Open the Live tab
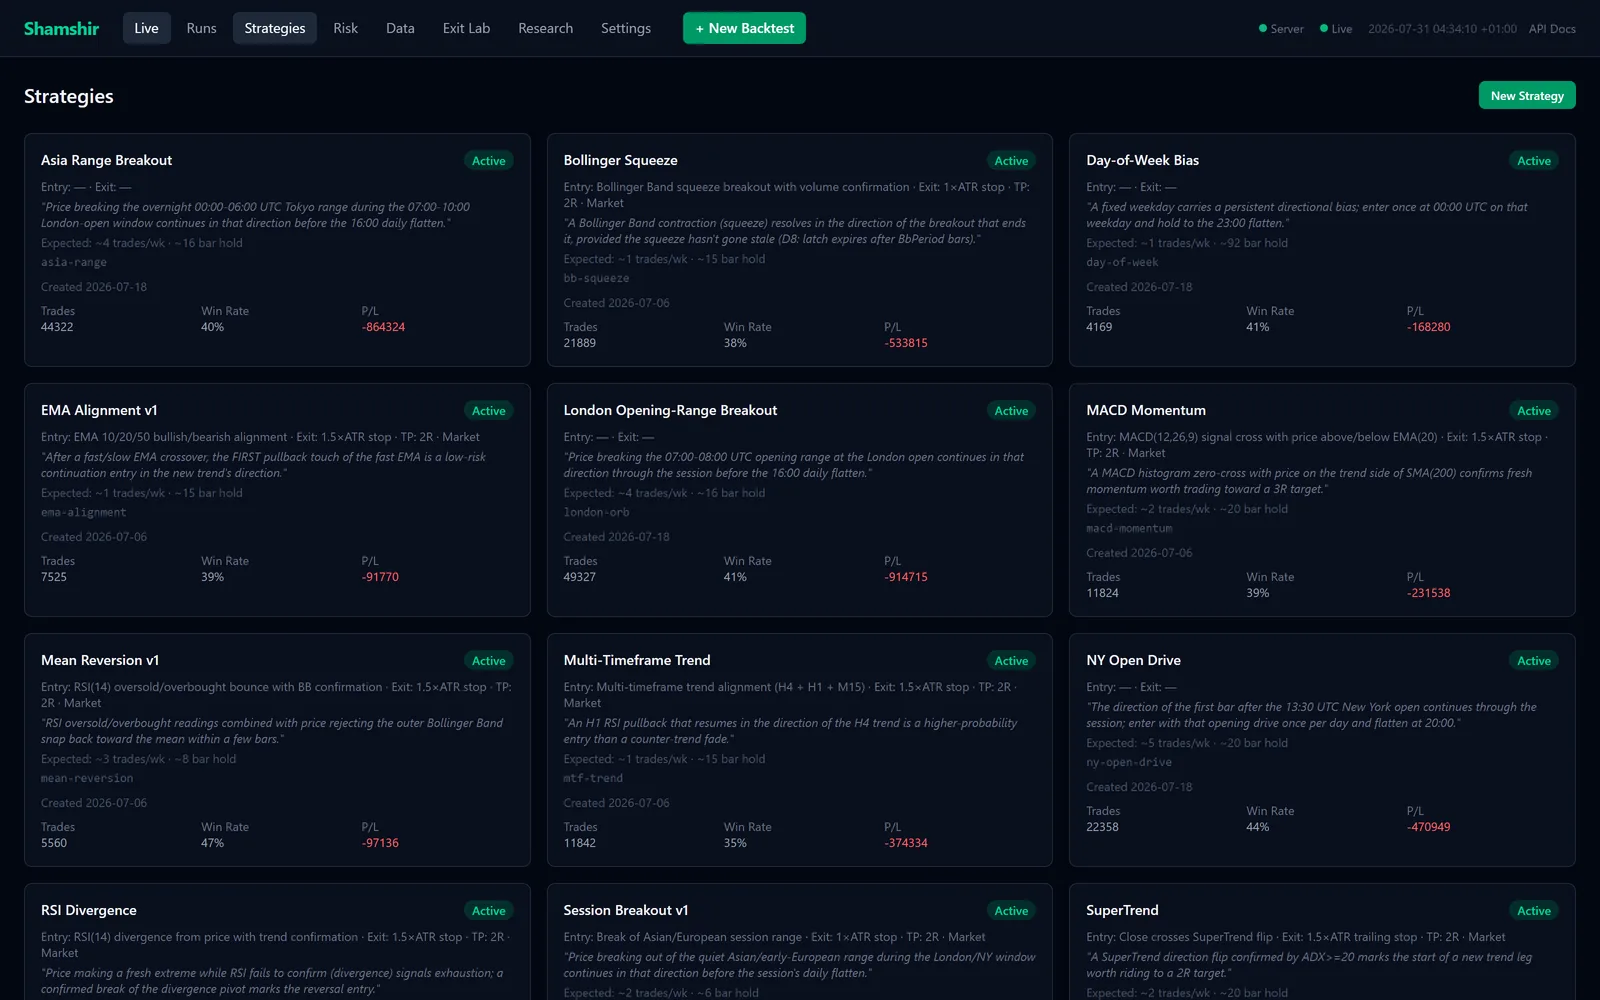The width and height of the screenshot is (1600, 1000). pos(146,28)
